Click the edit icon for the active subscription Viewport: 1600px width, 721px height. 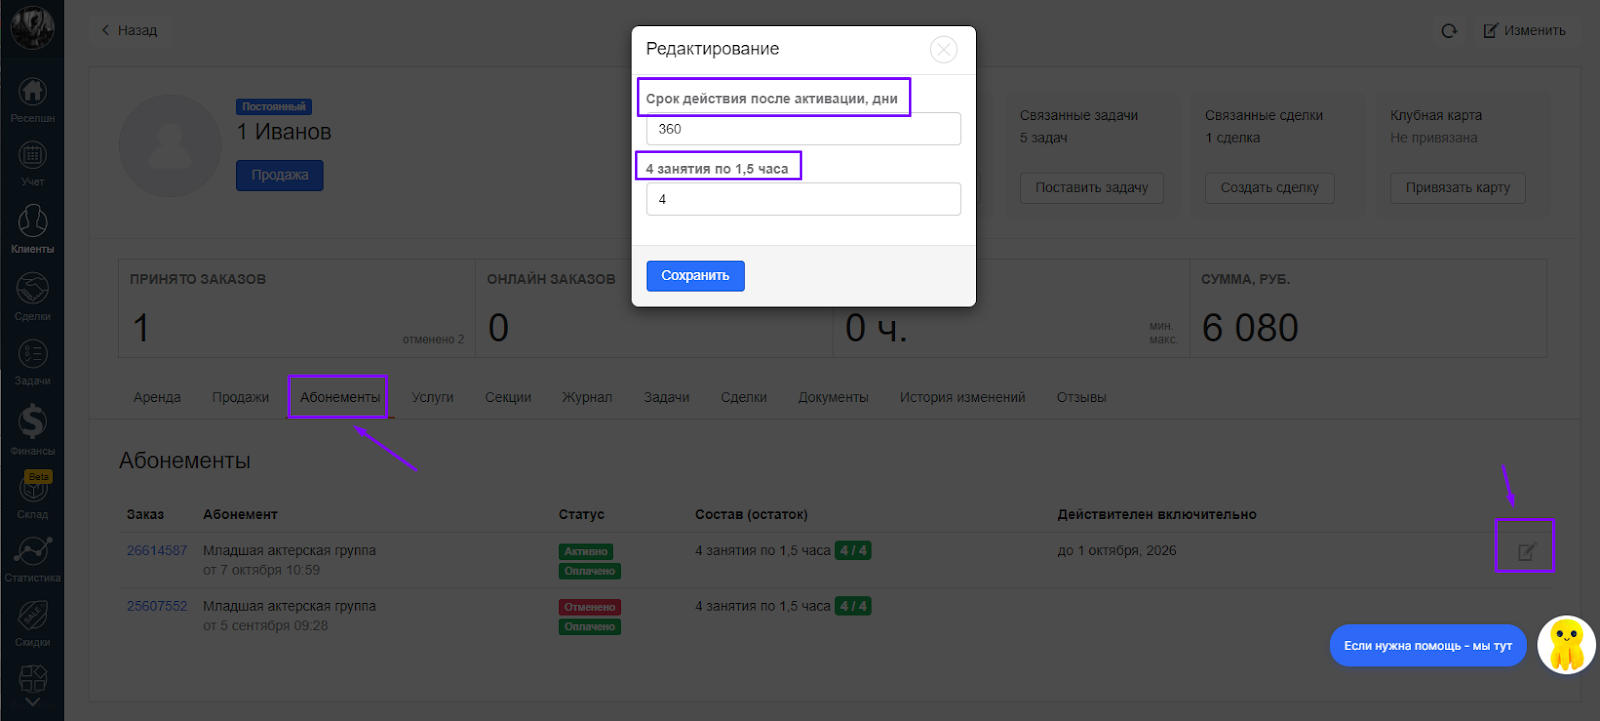(1526, 551)
